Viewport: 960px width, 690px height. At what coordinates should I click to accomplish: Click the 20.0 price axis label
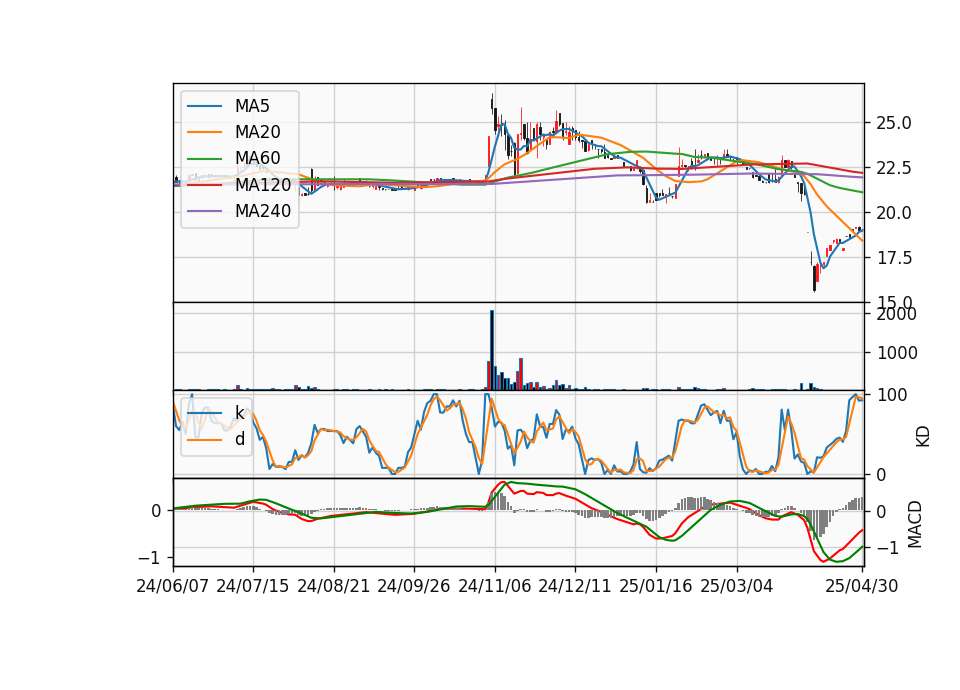click(894, 213)
